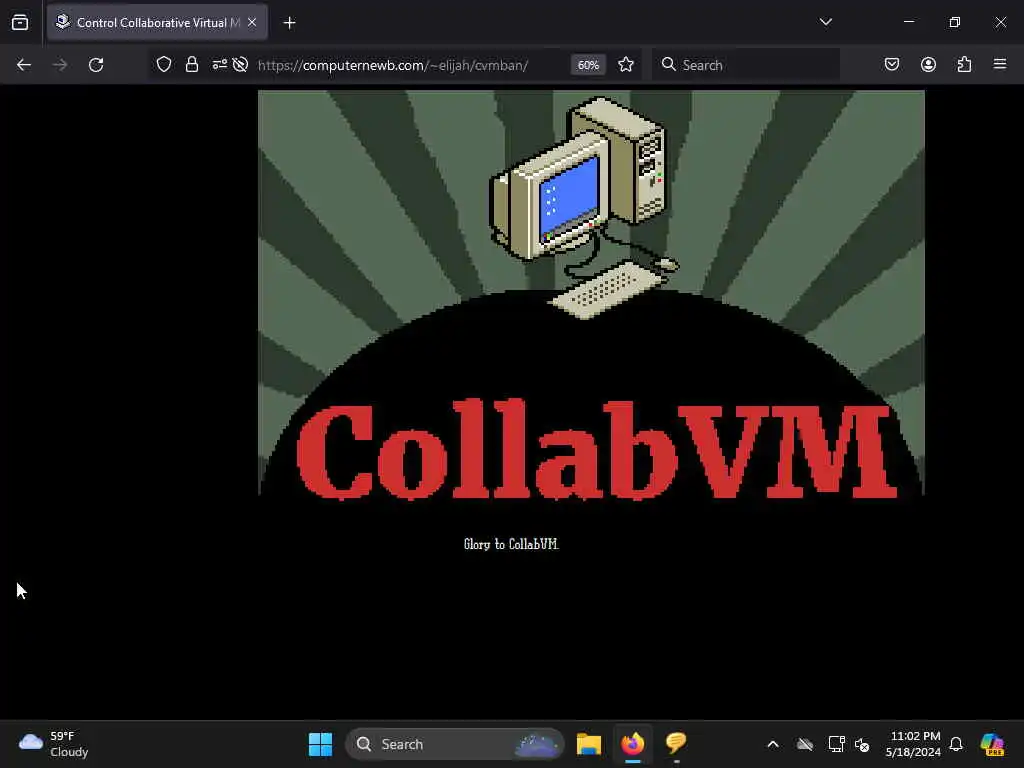Viewport: 1024px width, 768px height.
Task: Open network display tray icon
Action: tap(837, 744)
